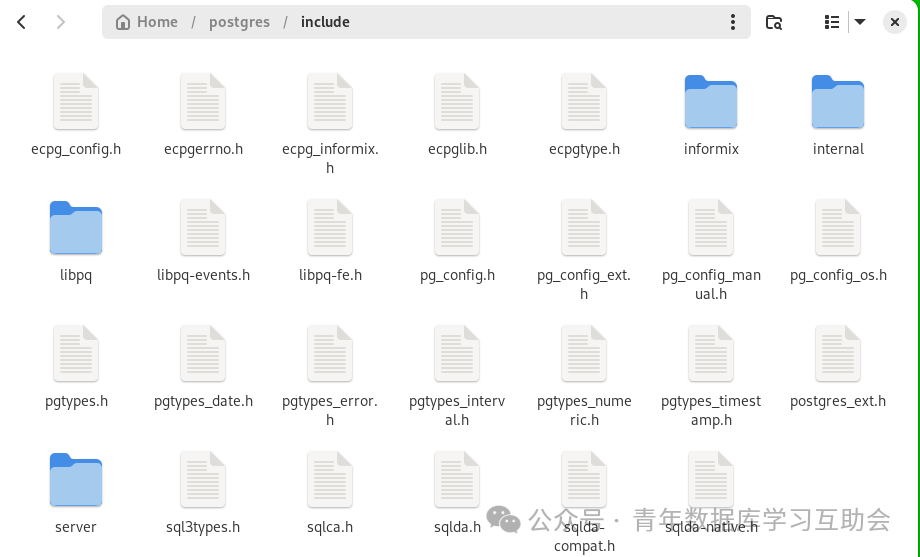Select the libpq-fe.h file icon
This screenshot has height=557, width=920.
coord(330,228)
